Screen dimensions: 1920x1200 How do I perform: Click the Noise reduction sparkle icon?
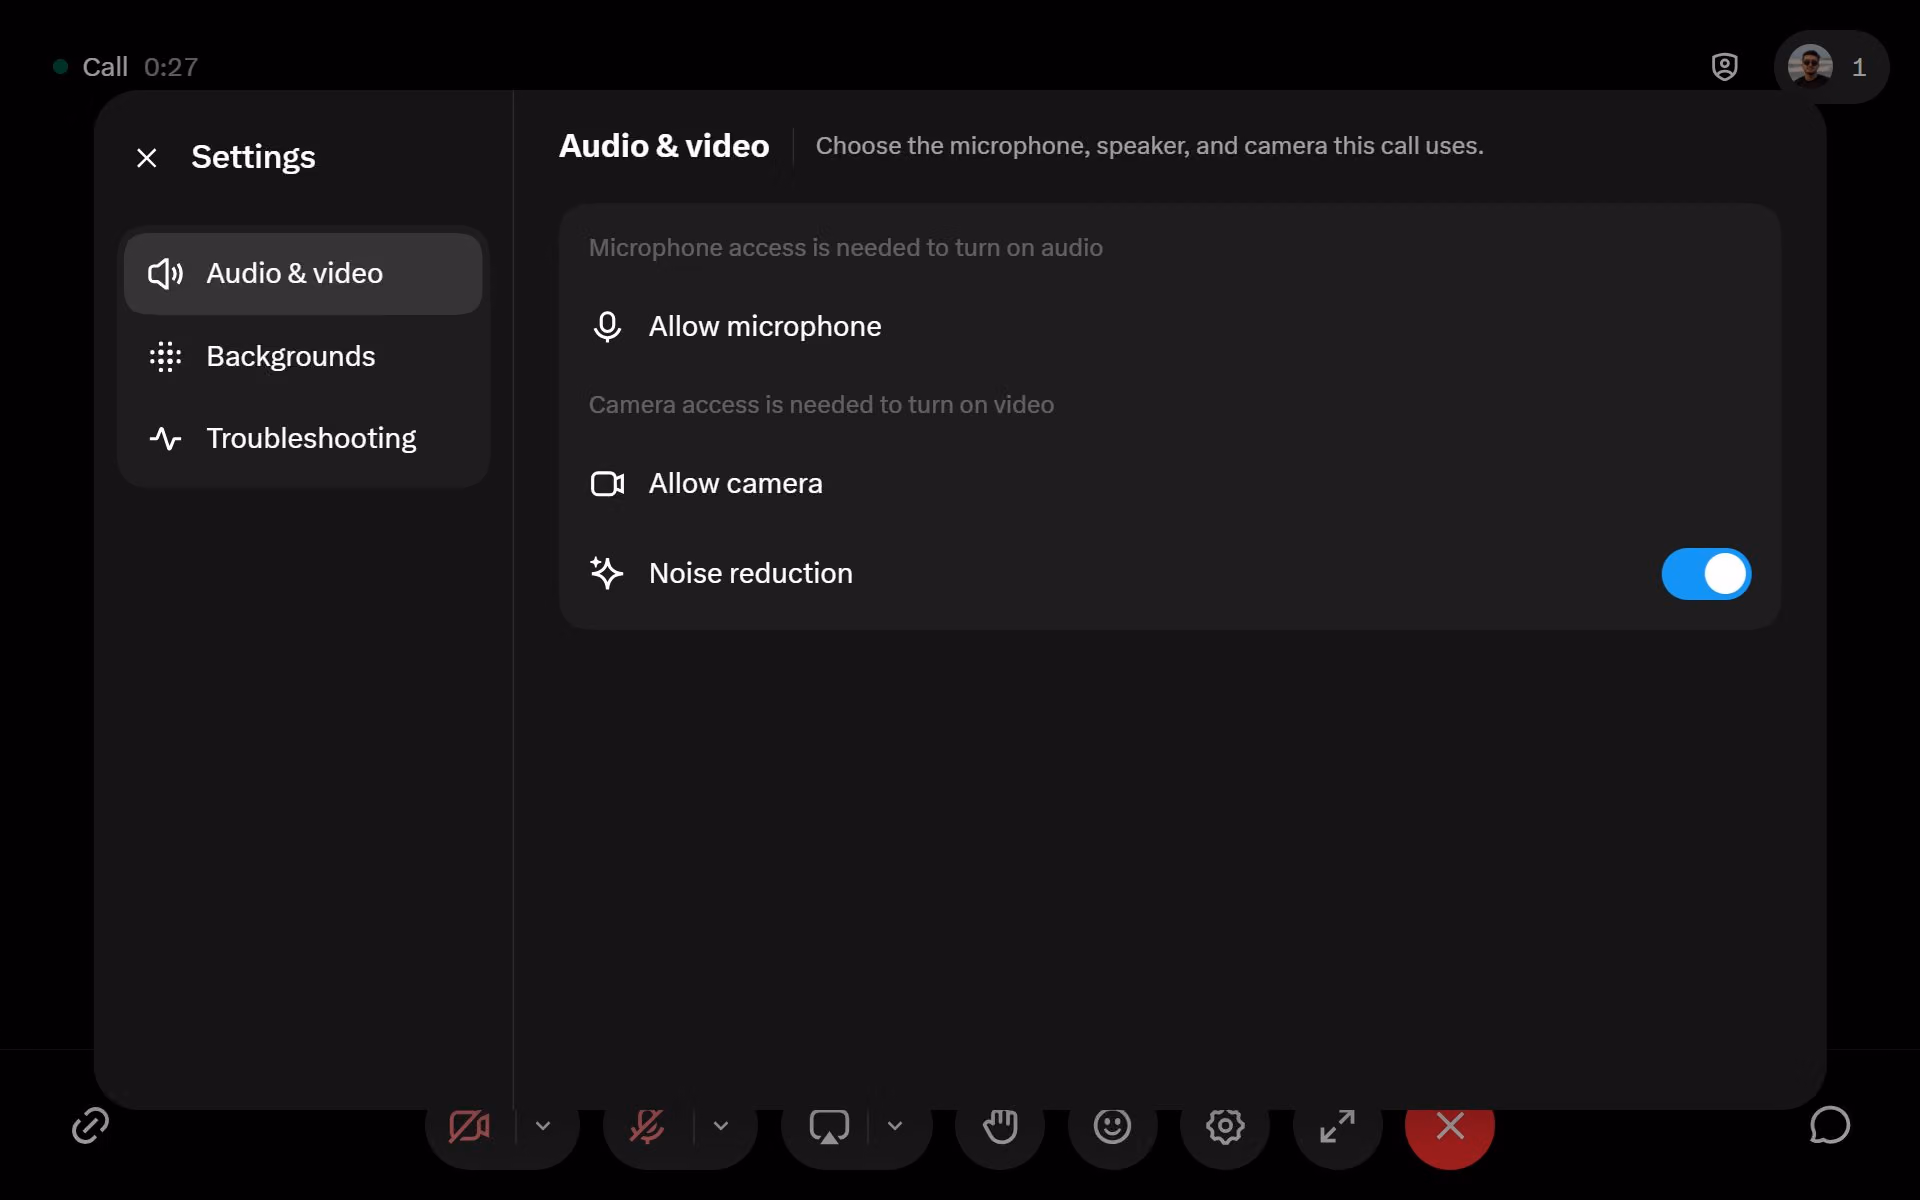606,573
